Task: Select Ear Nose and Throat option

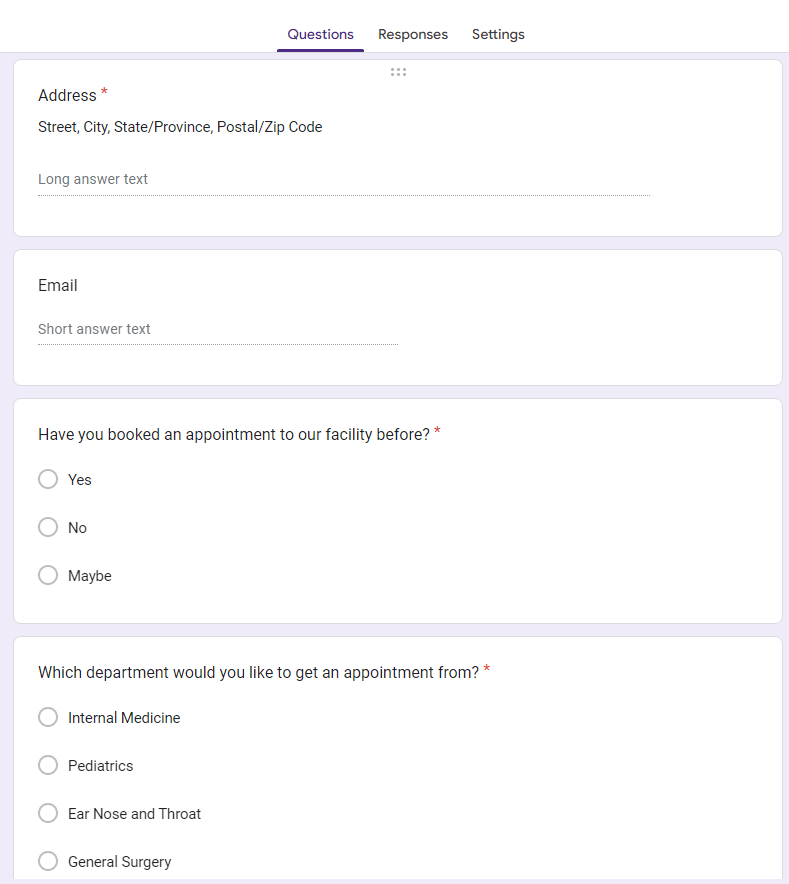Action: click(48, 814)
